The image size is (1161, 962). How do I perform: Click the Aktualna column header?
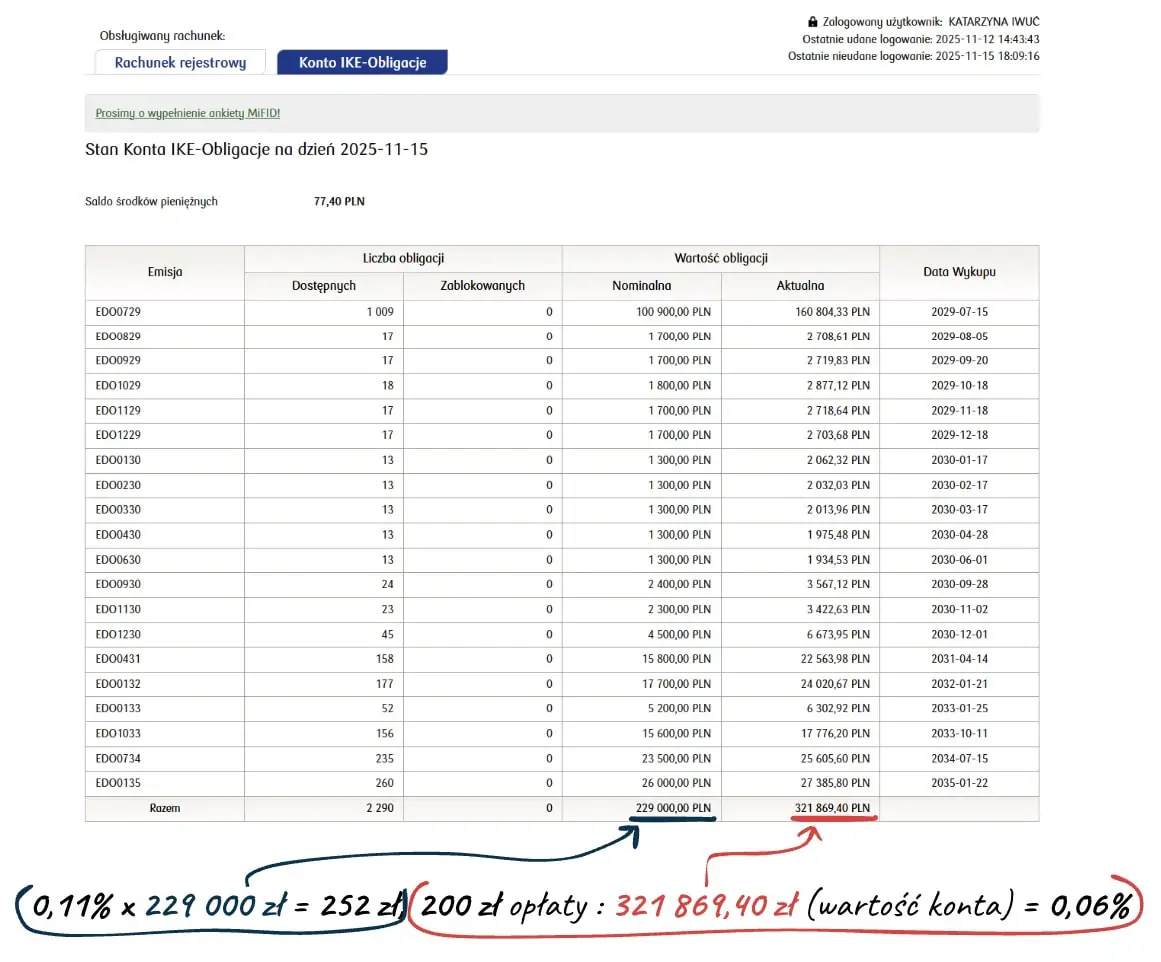coord(800,286)
